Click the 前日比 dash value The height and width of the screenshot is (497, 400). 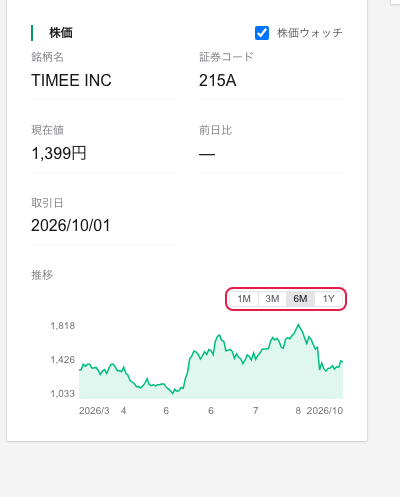tap(207, 154)
